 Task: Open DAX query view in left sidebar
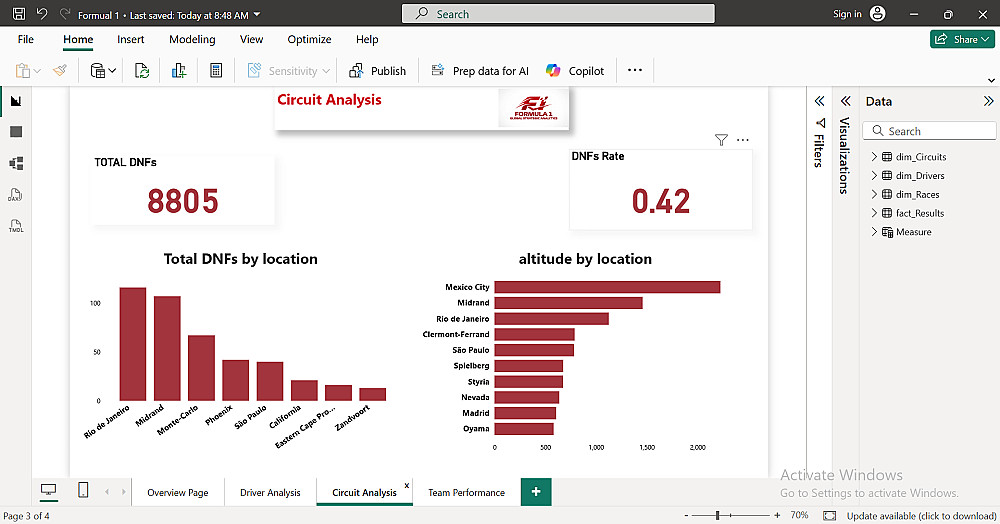pos(16,195)
